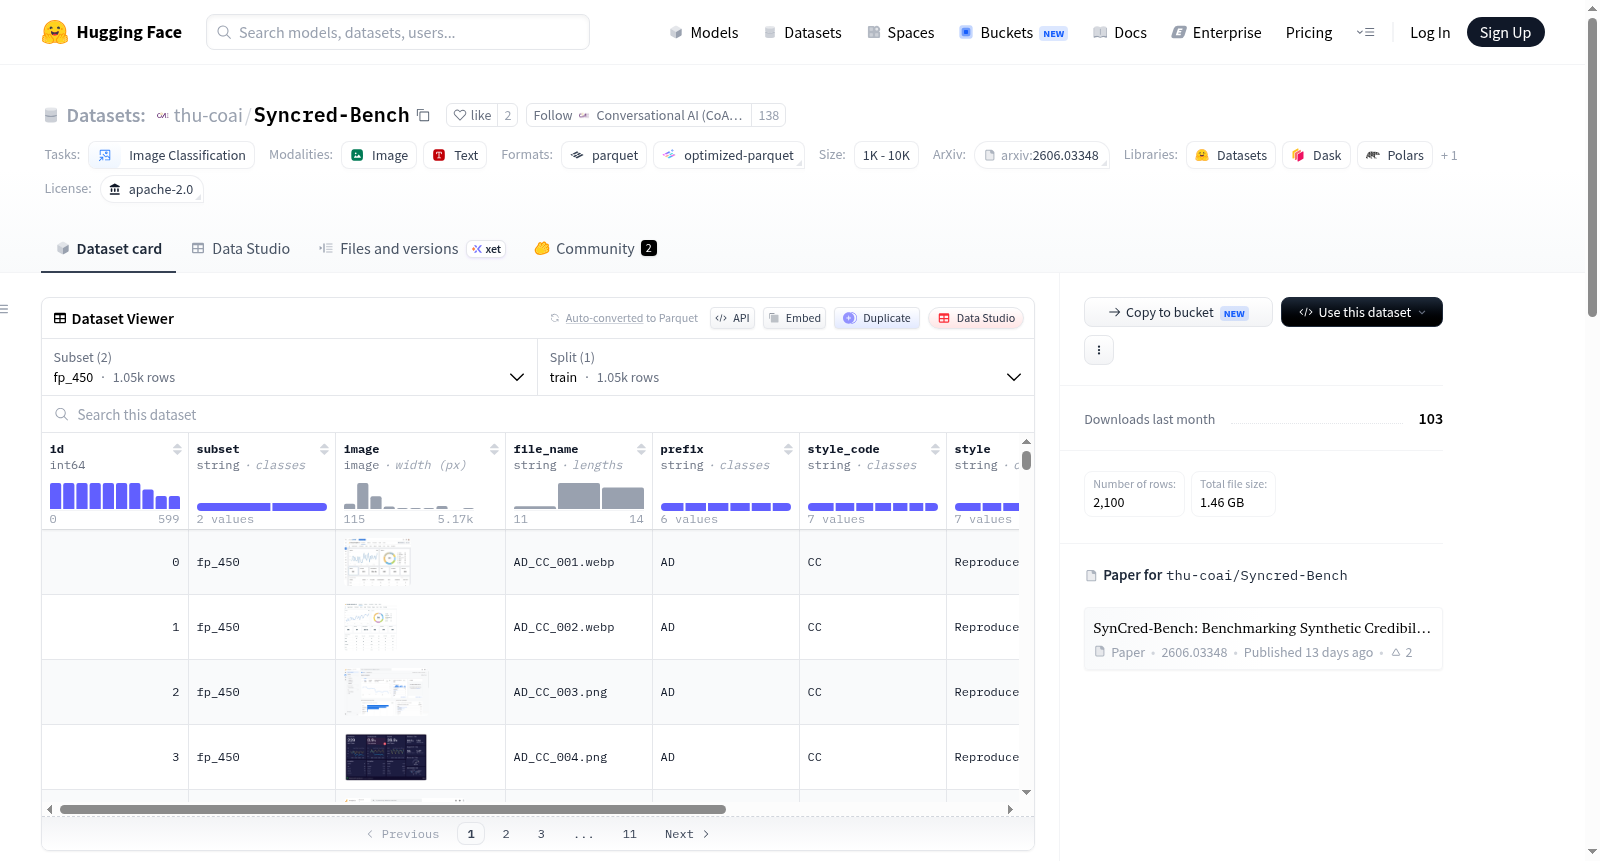The height and width of the screenshot is (861, 1600).
Task: Click the Duplicate button
Action: 877,318
